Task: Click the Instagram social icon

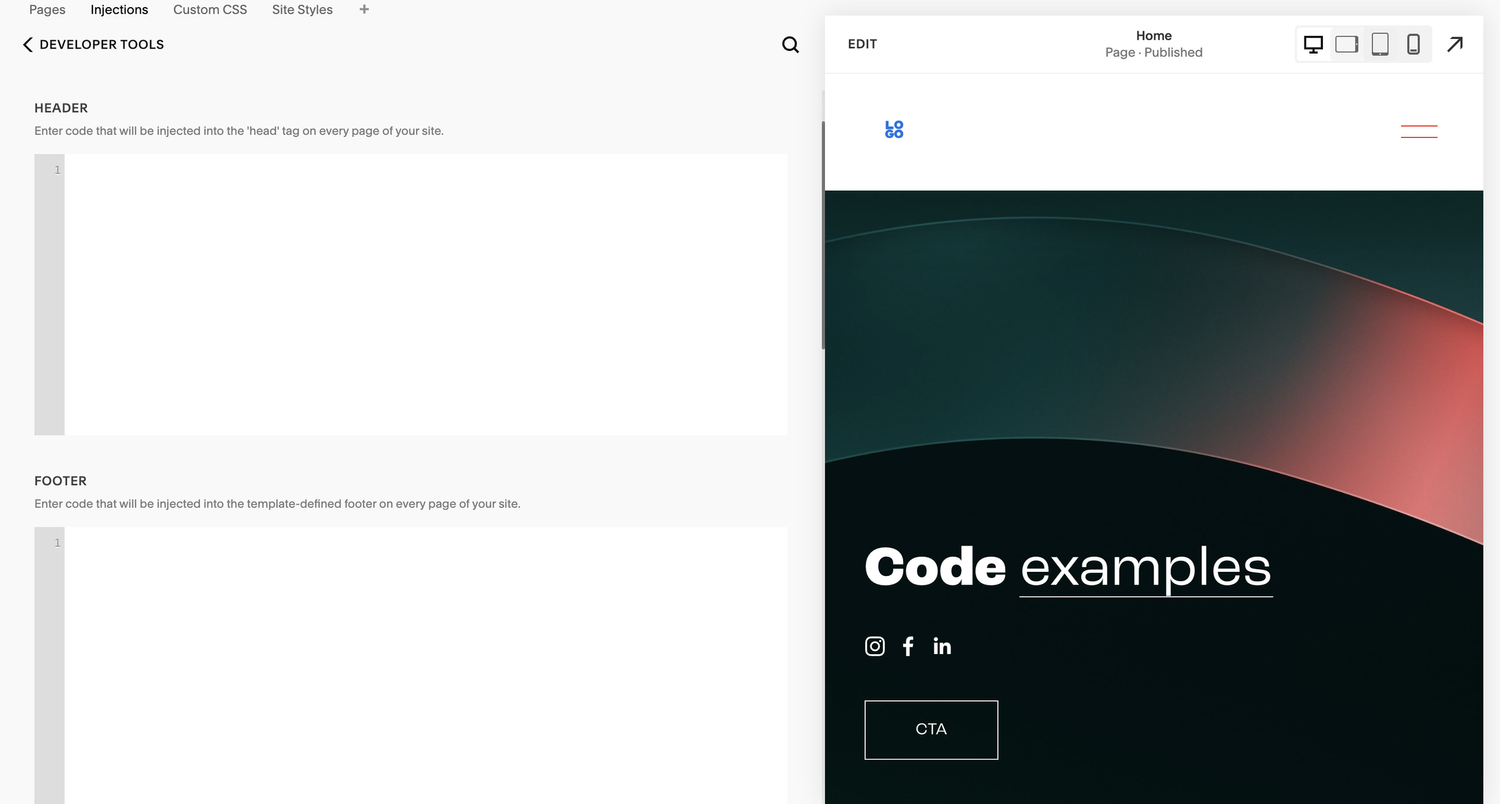Action: pos(874,646)
